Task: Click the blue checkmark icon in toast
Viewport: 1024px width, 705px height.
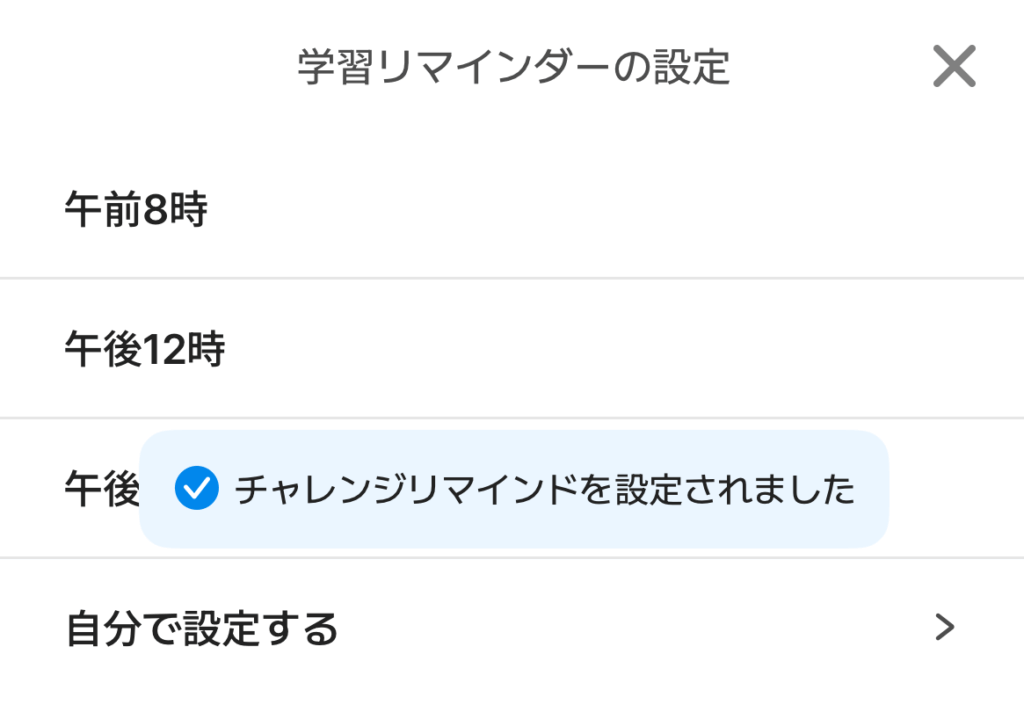Action: (x=197, y=488)
